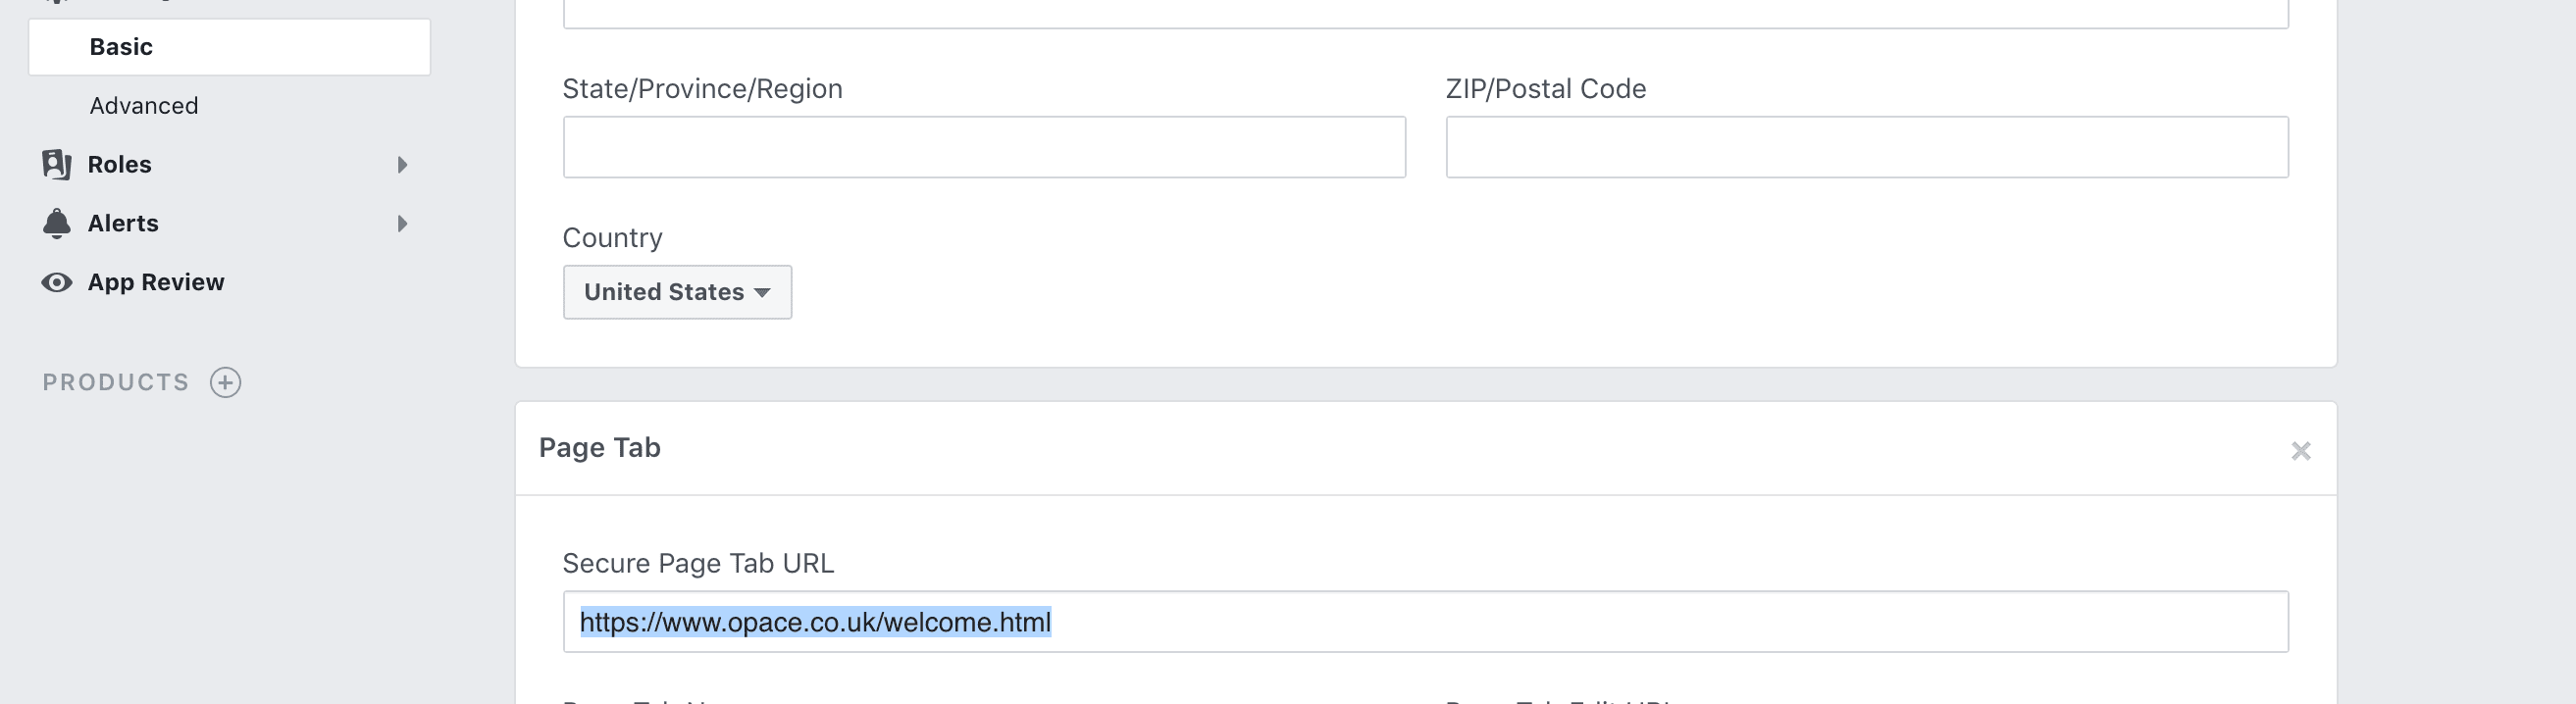This screenshot has width=2576, height=704.
Task: Click the App Review eye icon
Action: click(57, 282)
